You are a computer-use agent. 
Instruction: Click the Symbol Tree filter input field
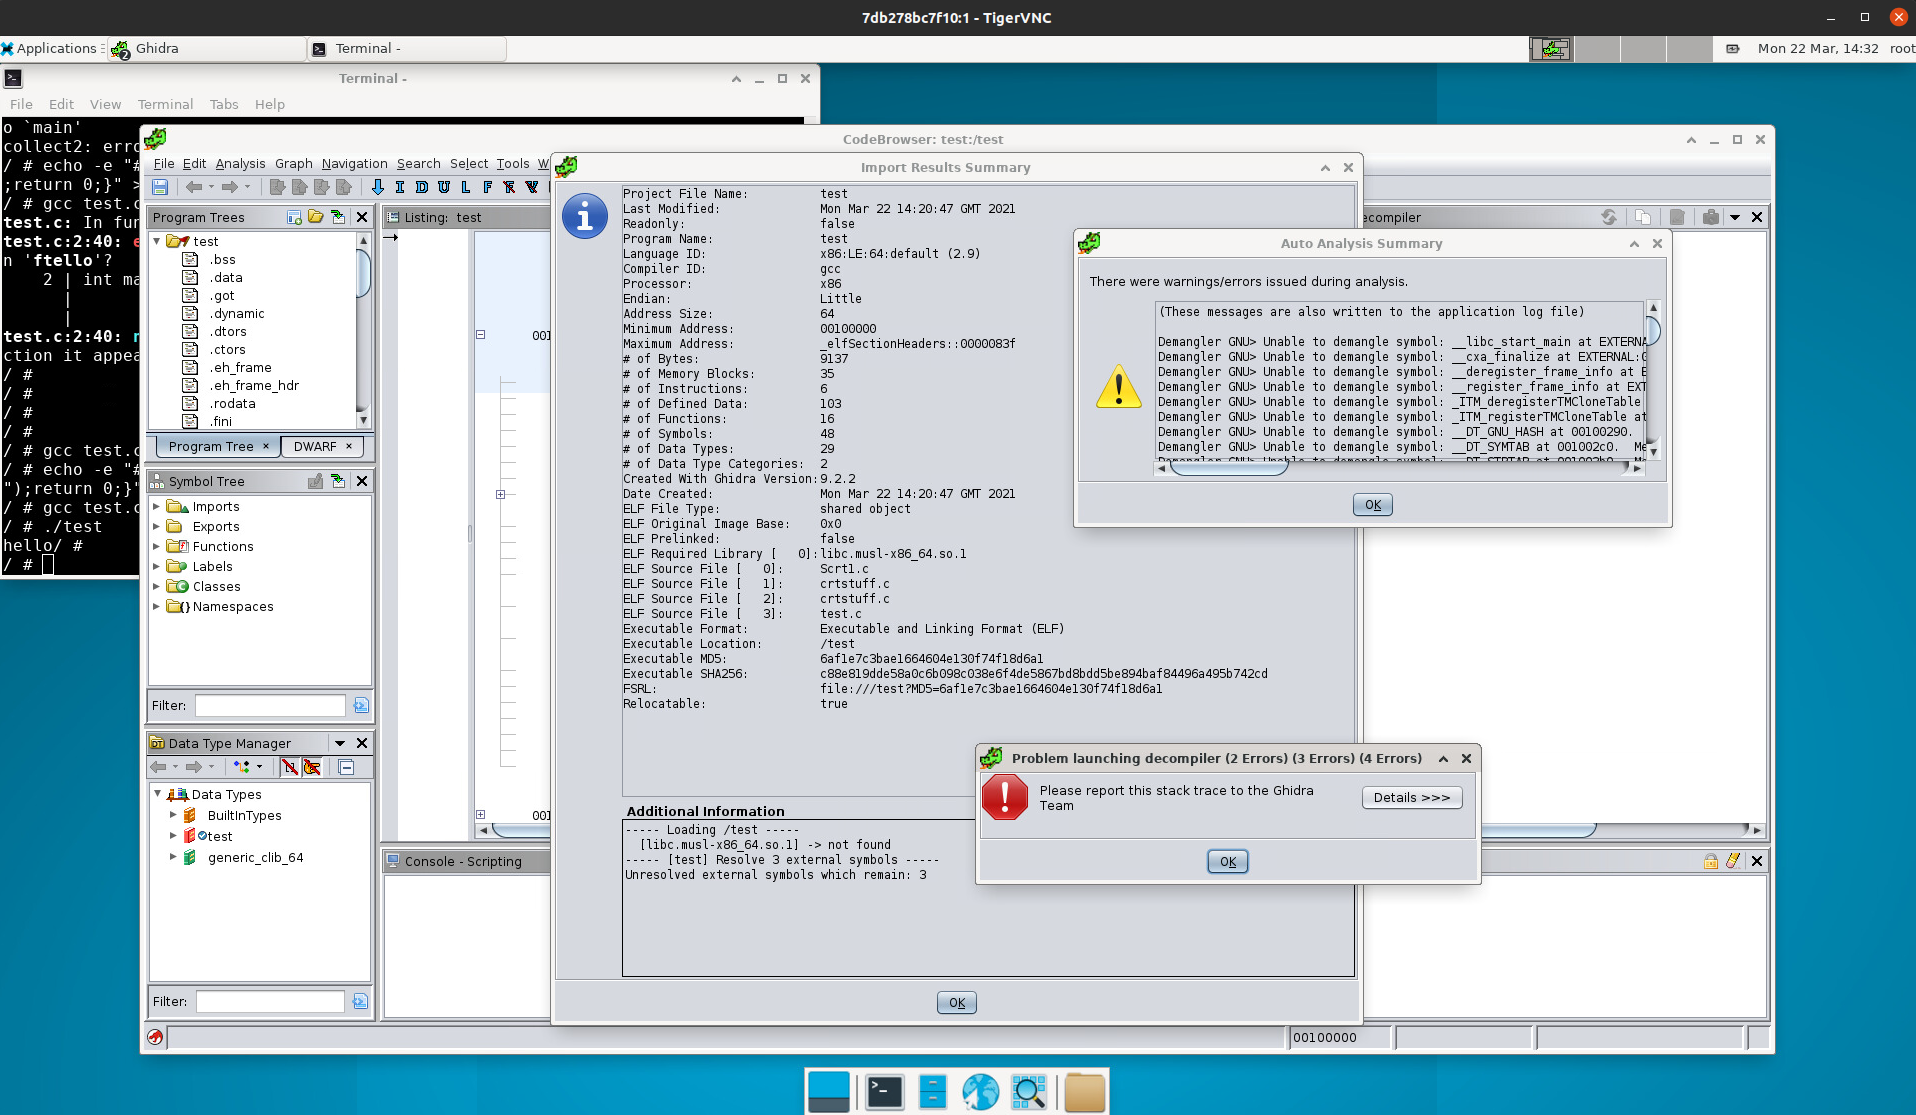(x=268, y=705)
